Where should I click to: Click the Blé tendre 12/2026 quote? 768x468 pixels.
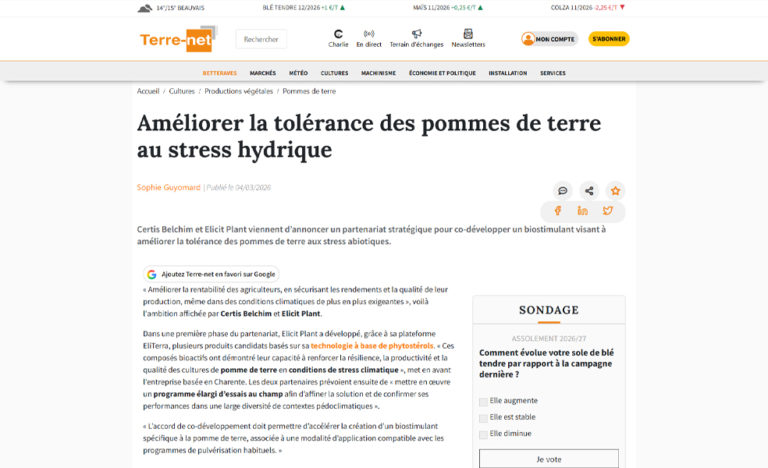coord(304,8)
